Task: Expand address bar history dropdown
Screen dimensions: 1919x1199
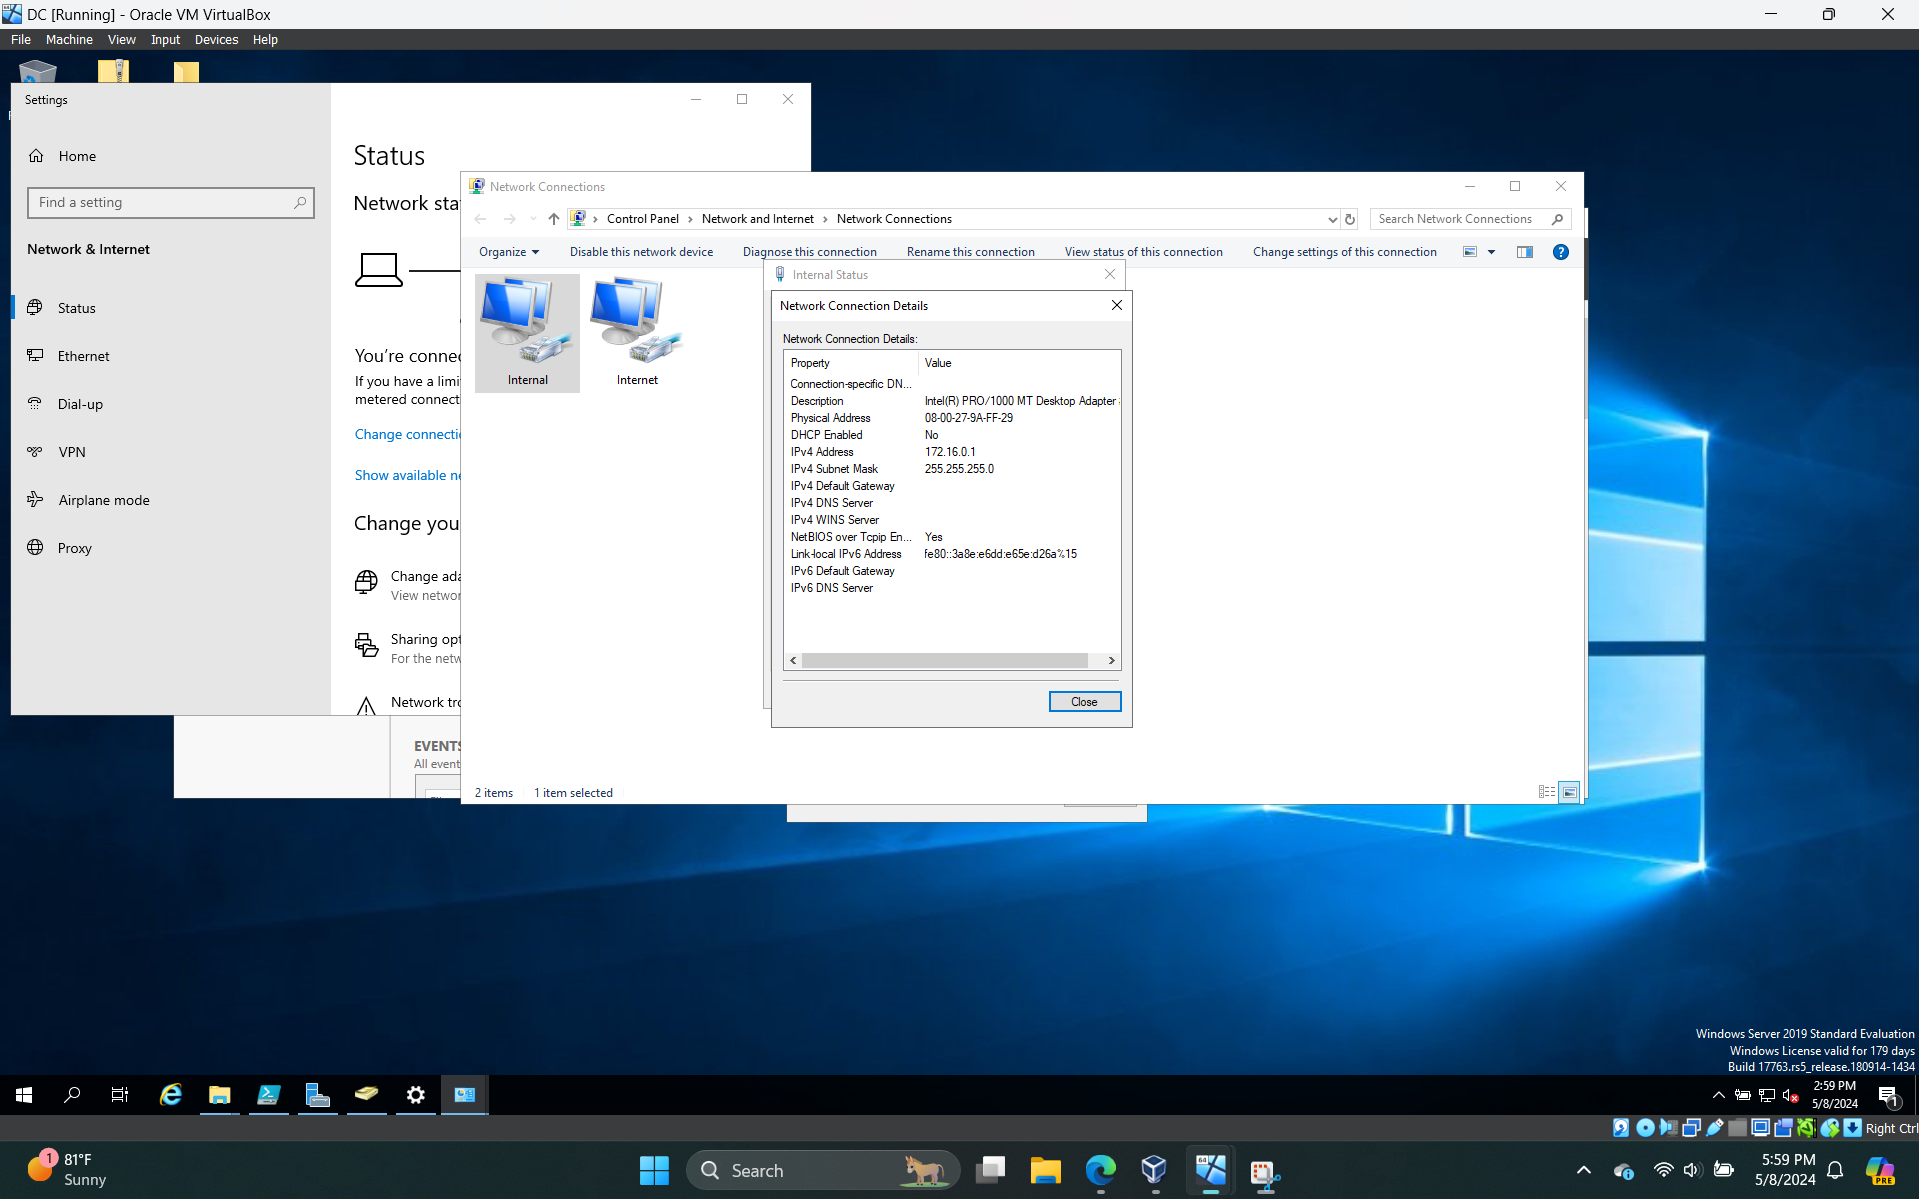Action: [x=1332, y=219]
